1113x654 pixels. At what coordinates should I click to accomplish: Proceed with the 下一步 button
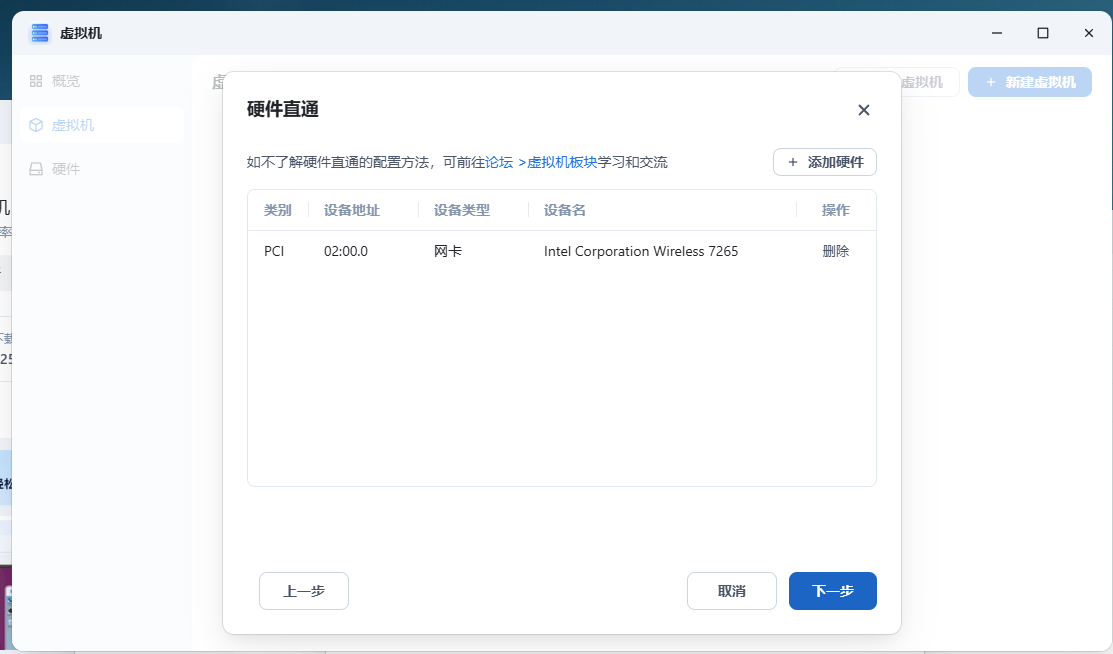point(832,591)
